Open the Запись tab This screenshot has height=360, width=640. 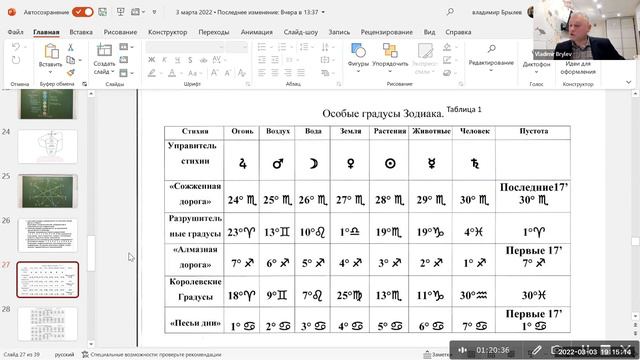point(339,32)
